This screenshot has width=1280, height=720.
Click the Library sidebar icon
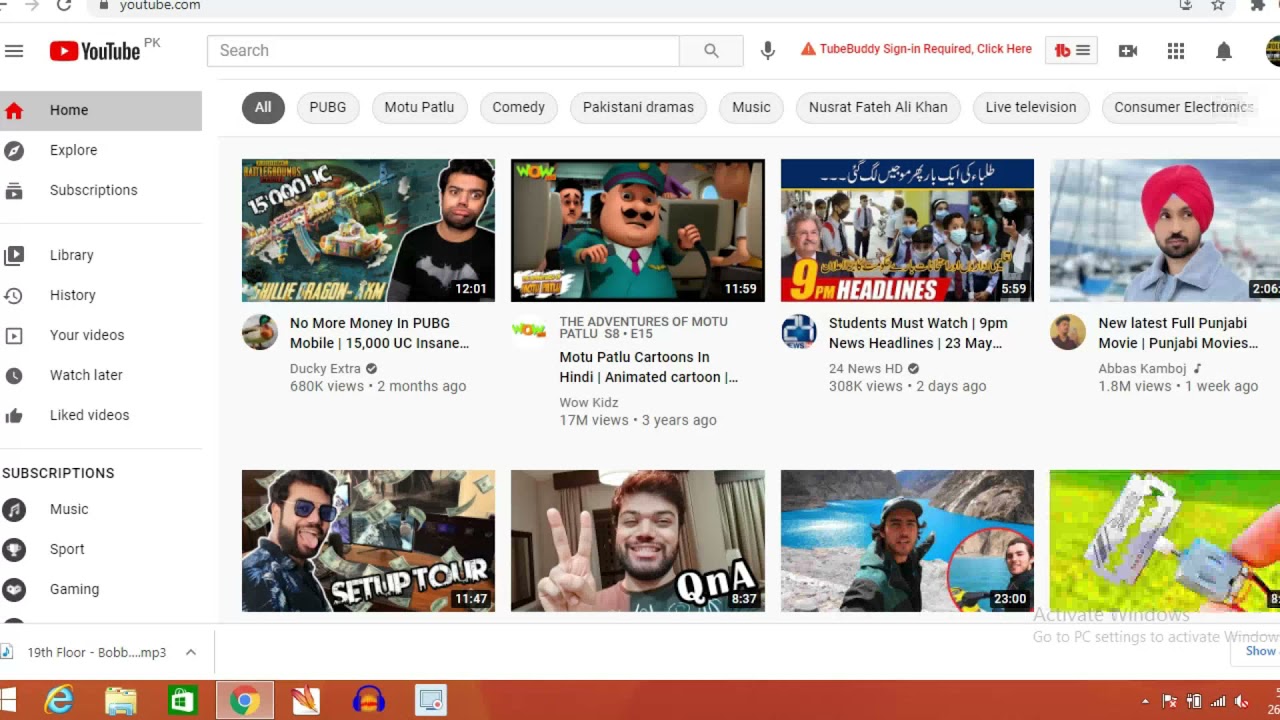point(14,255)
